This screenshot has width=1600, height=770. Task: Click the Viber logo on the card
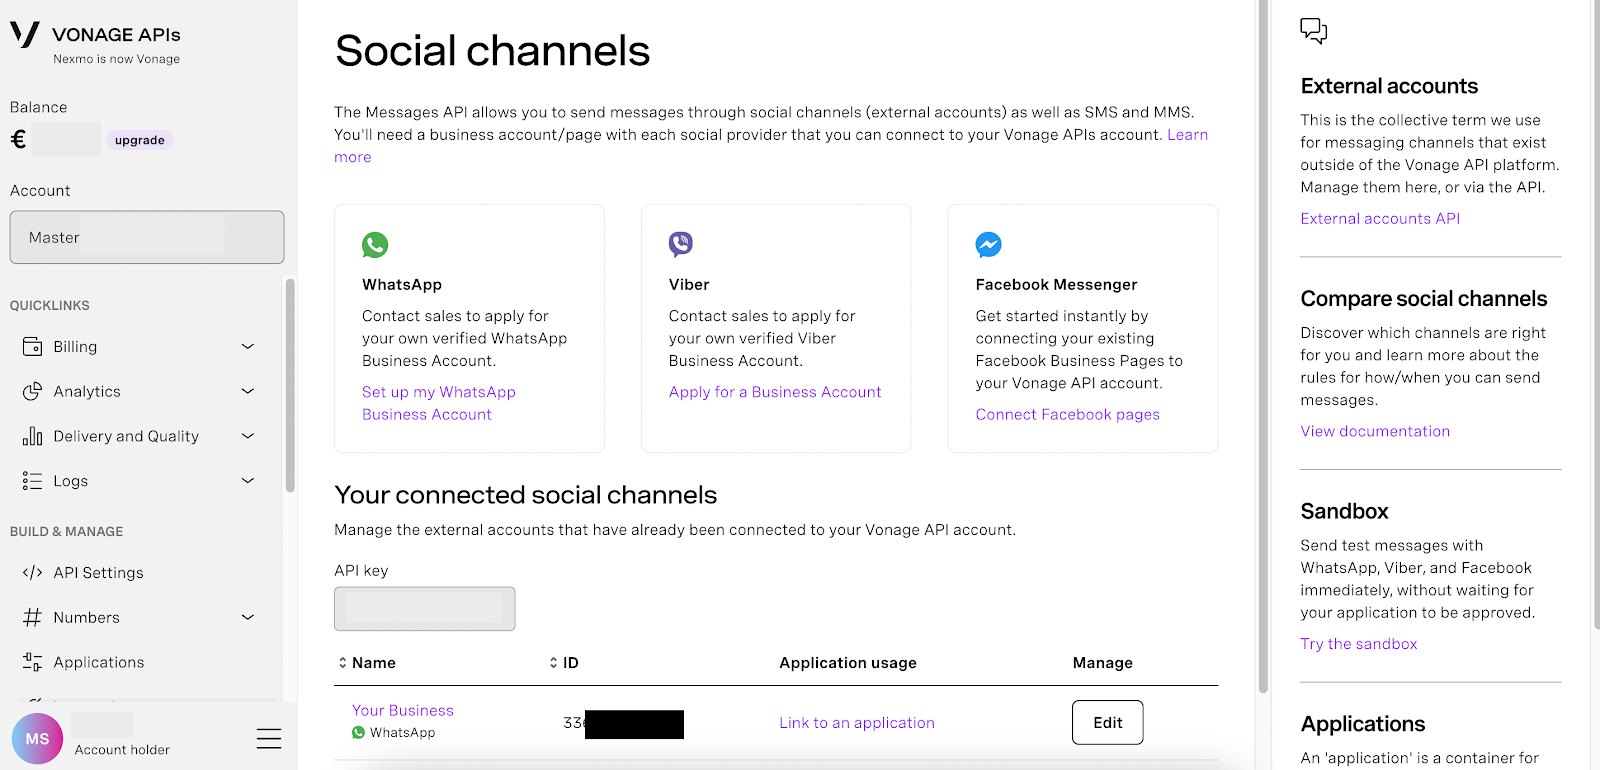tap(681, 244)
